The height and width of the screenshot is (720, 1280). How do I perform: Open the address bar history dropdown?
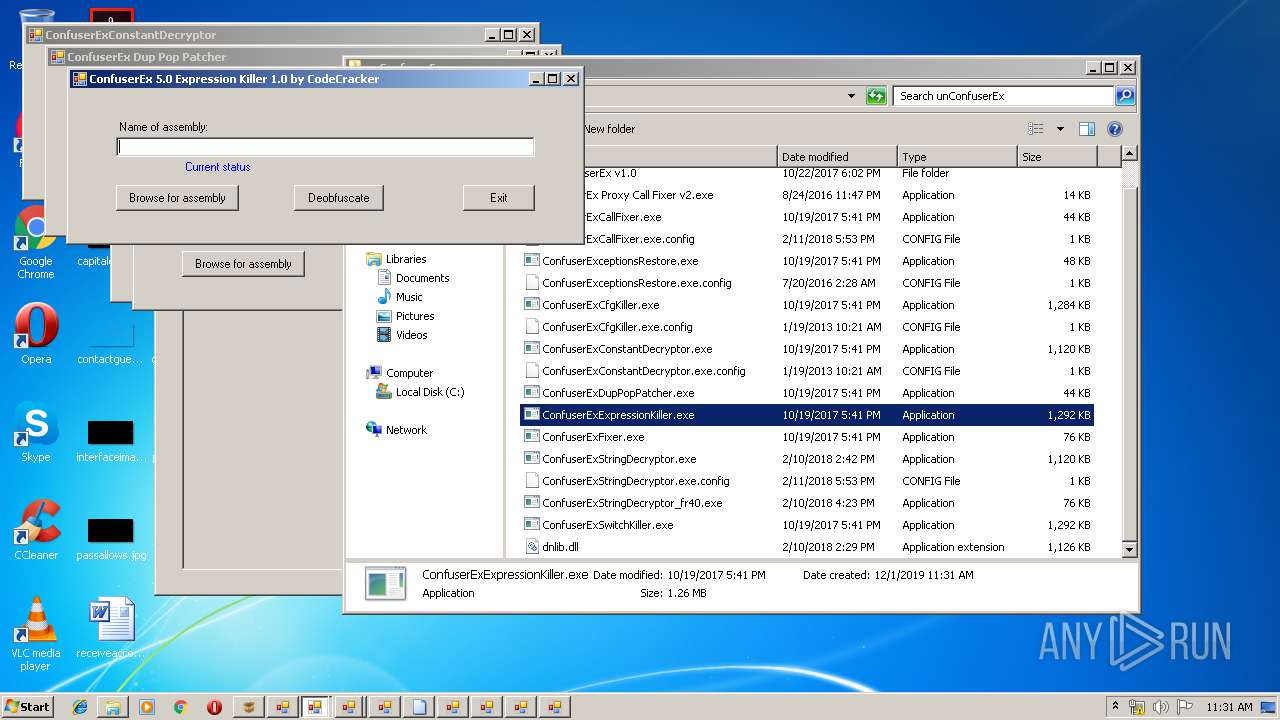[x=851, y=96]
